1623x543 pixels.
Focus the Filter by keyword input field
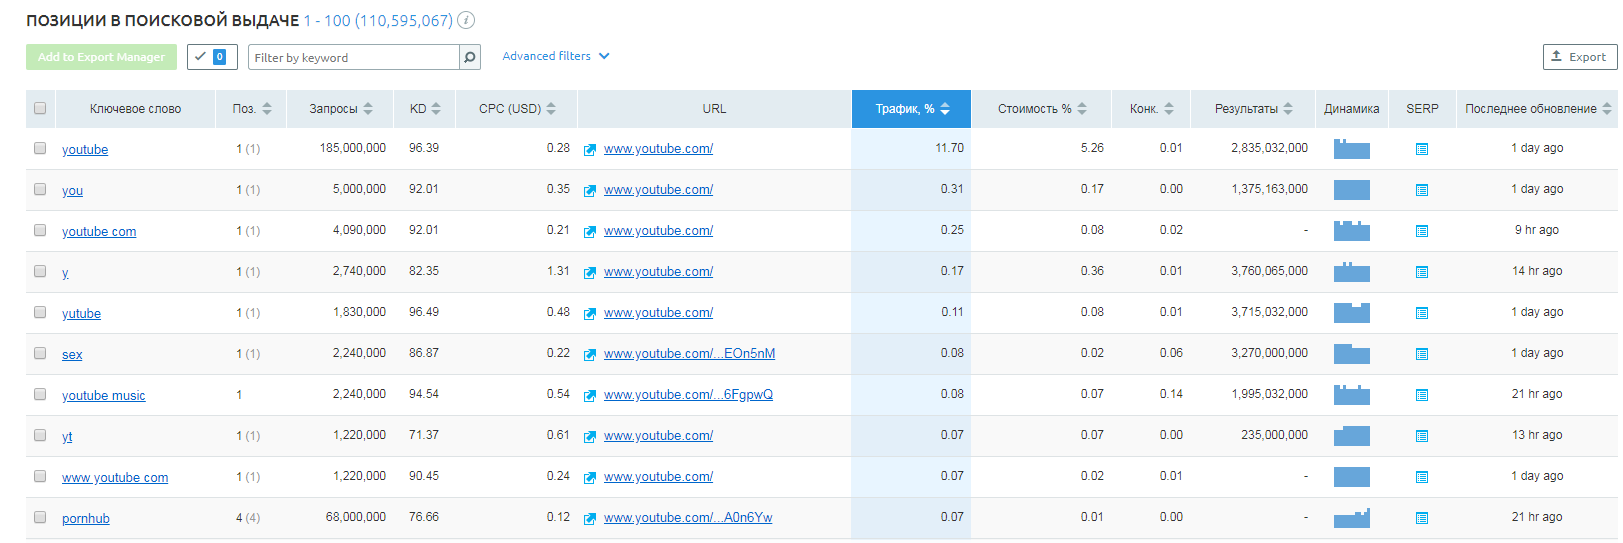(x=354, y=57)
